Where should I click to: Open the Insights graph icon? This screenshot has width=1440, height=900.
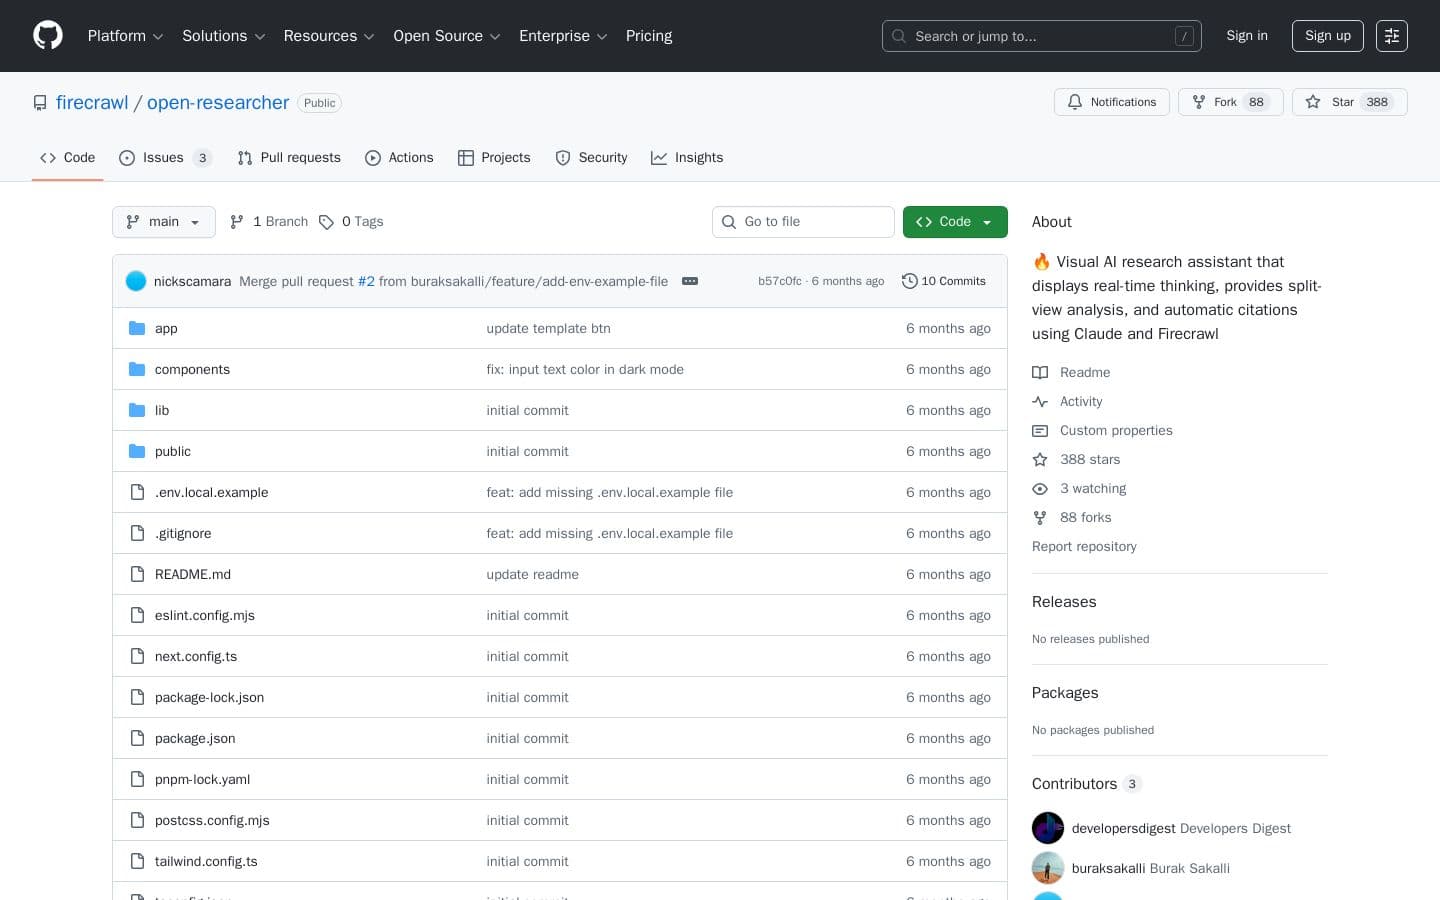pyautogui.click(x=660, y=158)
